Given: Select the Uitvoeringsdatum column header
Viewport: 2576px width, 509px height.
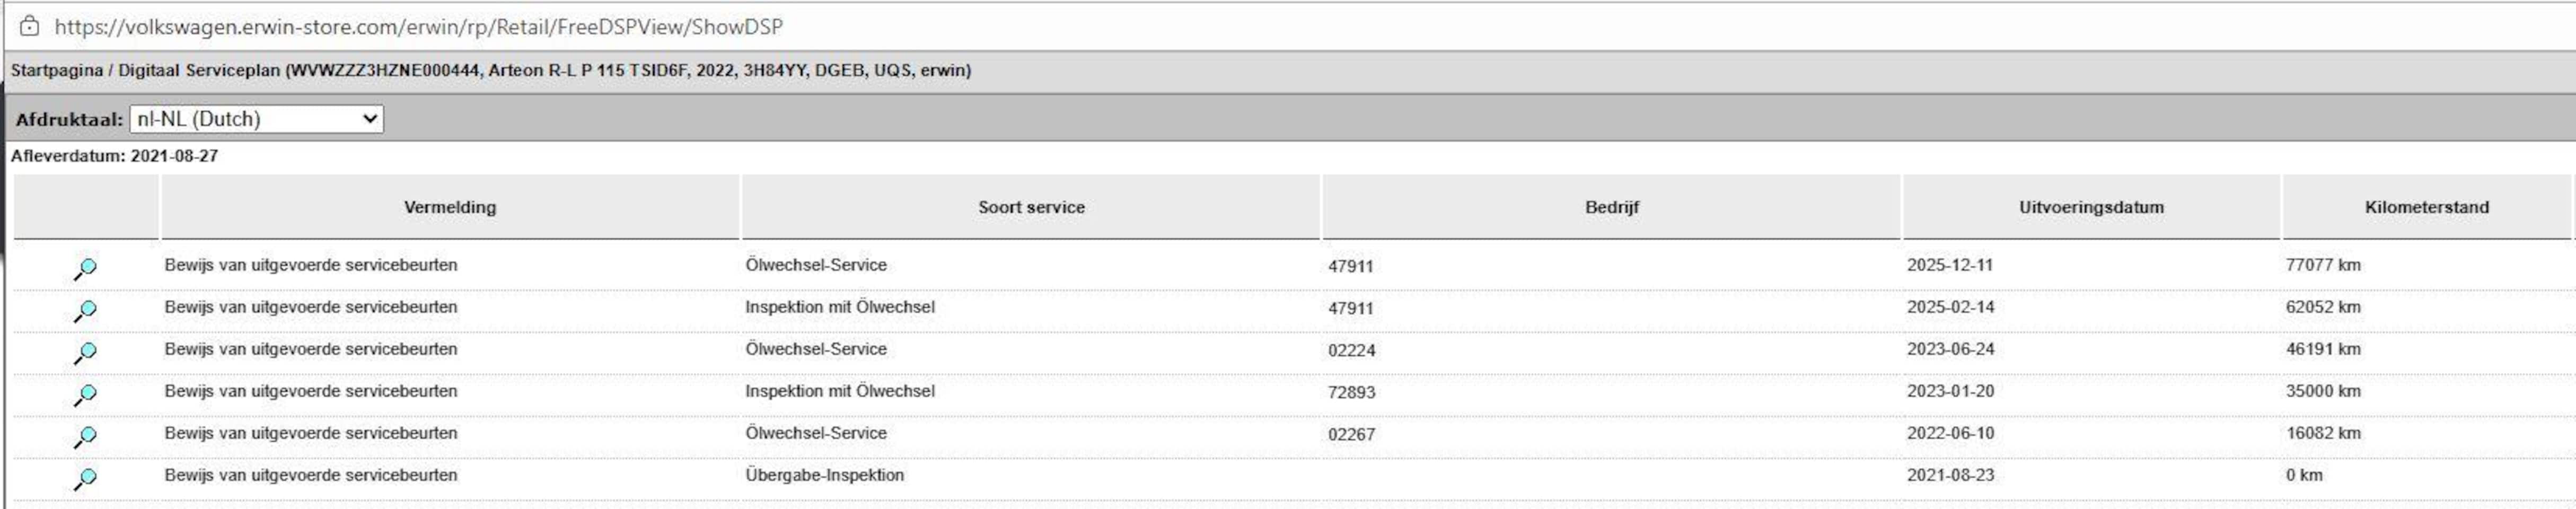Looking at the screenshot, I should coord(2091,207).
